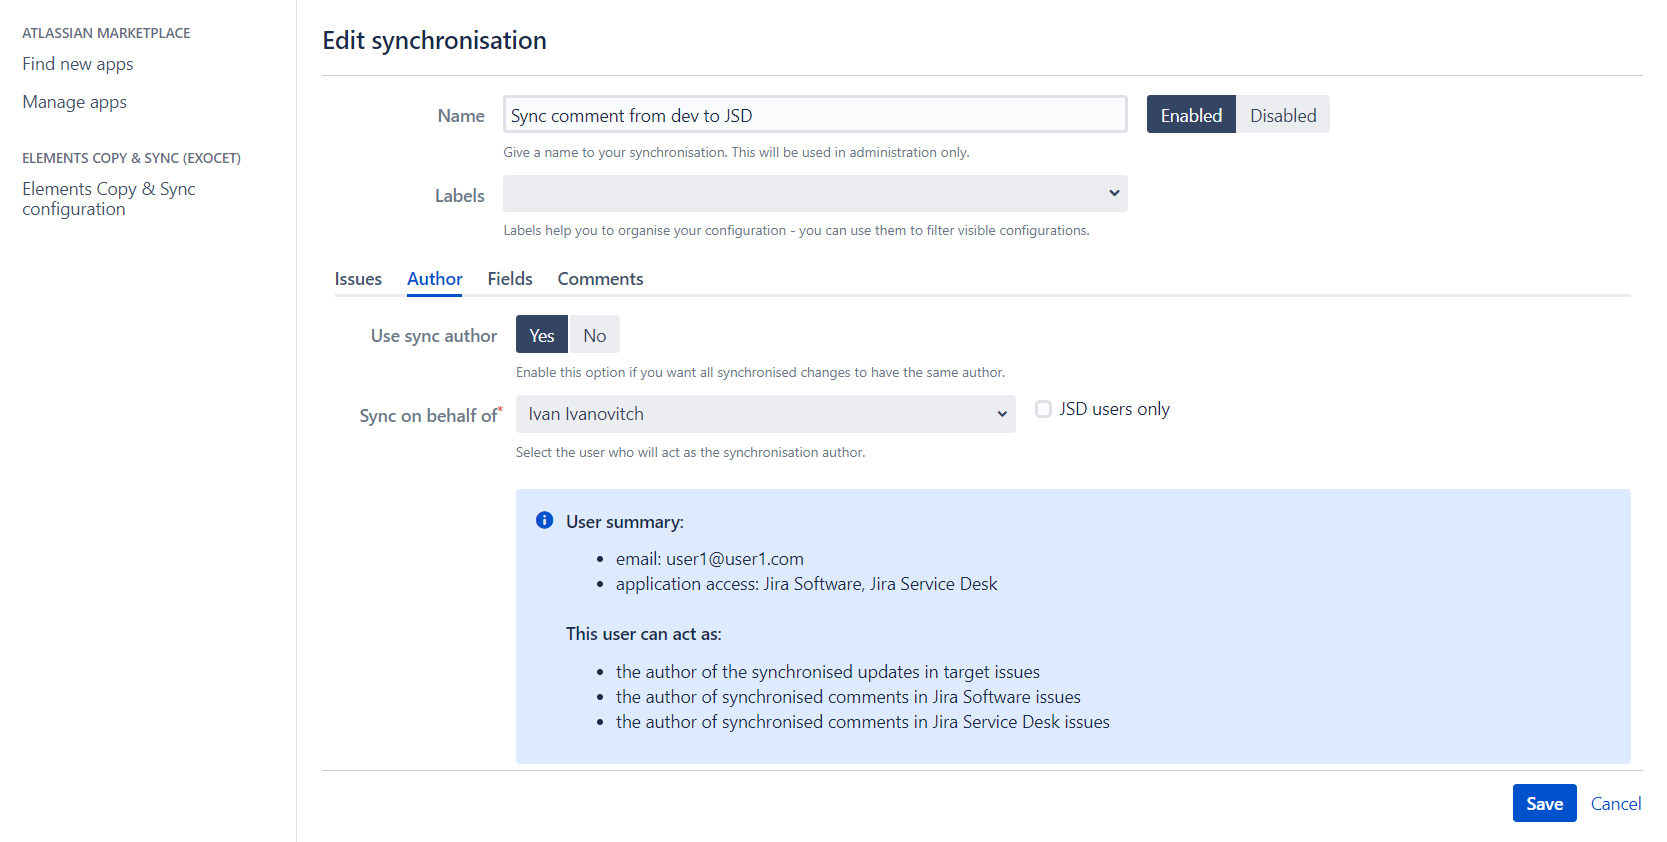The height and width of the screenshot is (842, 1667).
Task: Set Use sync author to No
Action: click(594, 334)
